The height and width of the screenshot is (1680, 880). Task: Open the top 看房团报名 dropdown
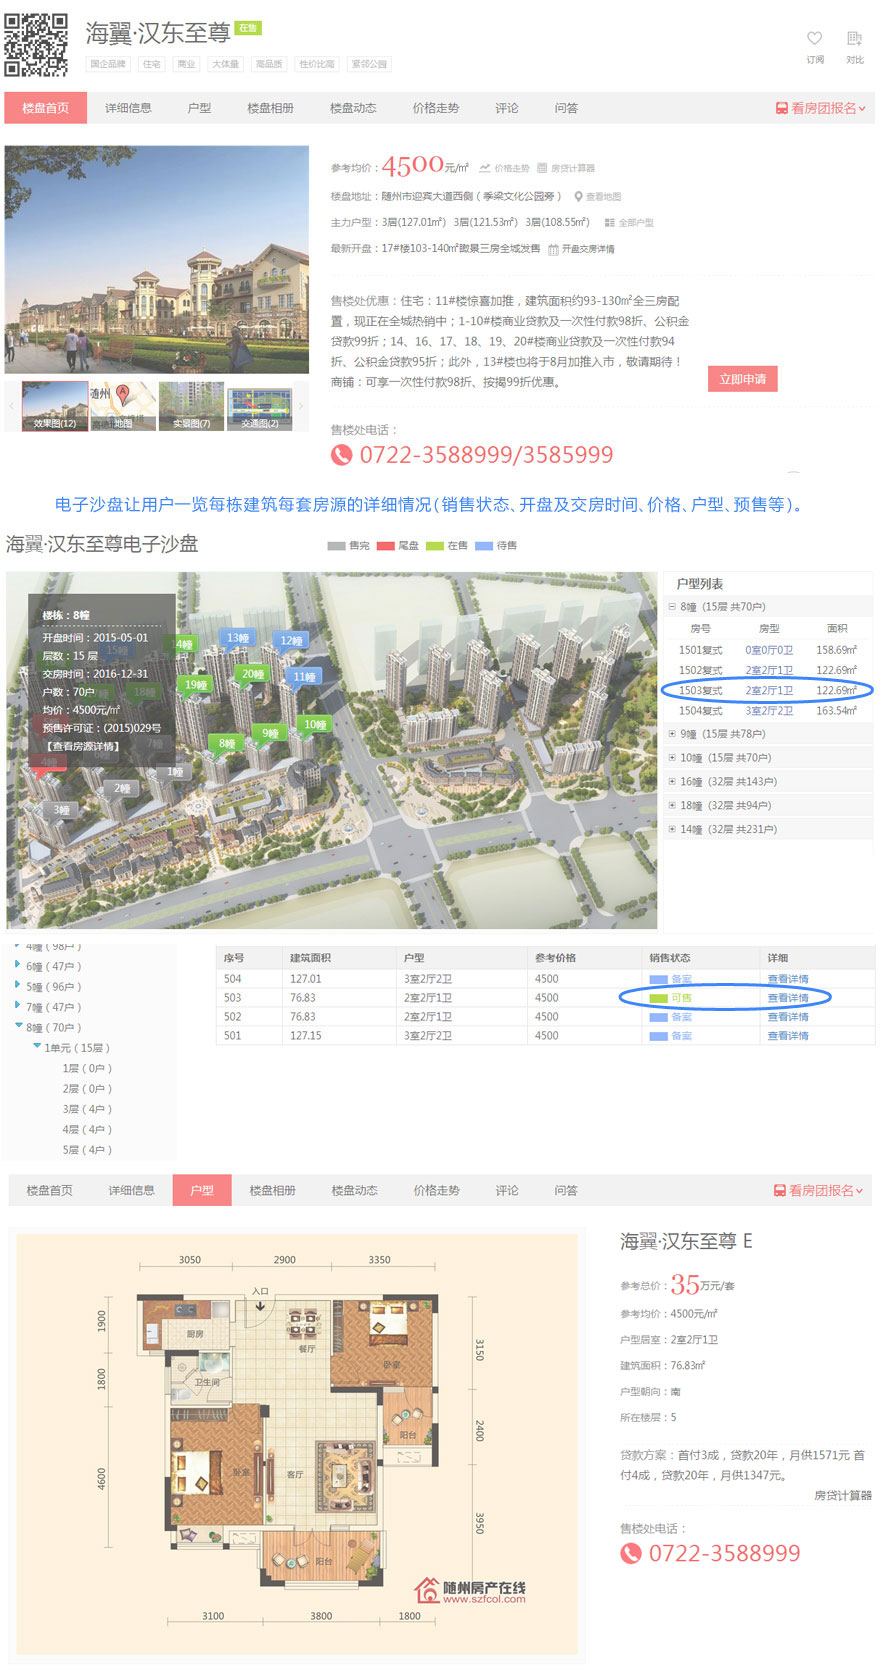[821, 108]
